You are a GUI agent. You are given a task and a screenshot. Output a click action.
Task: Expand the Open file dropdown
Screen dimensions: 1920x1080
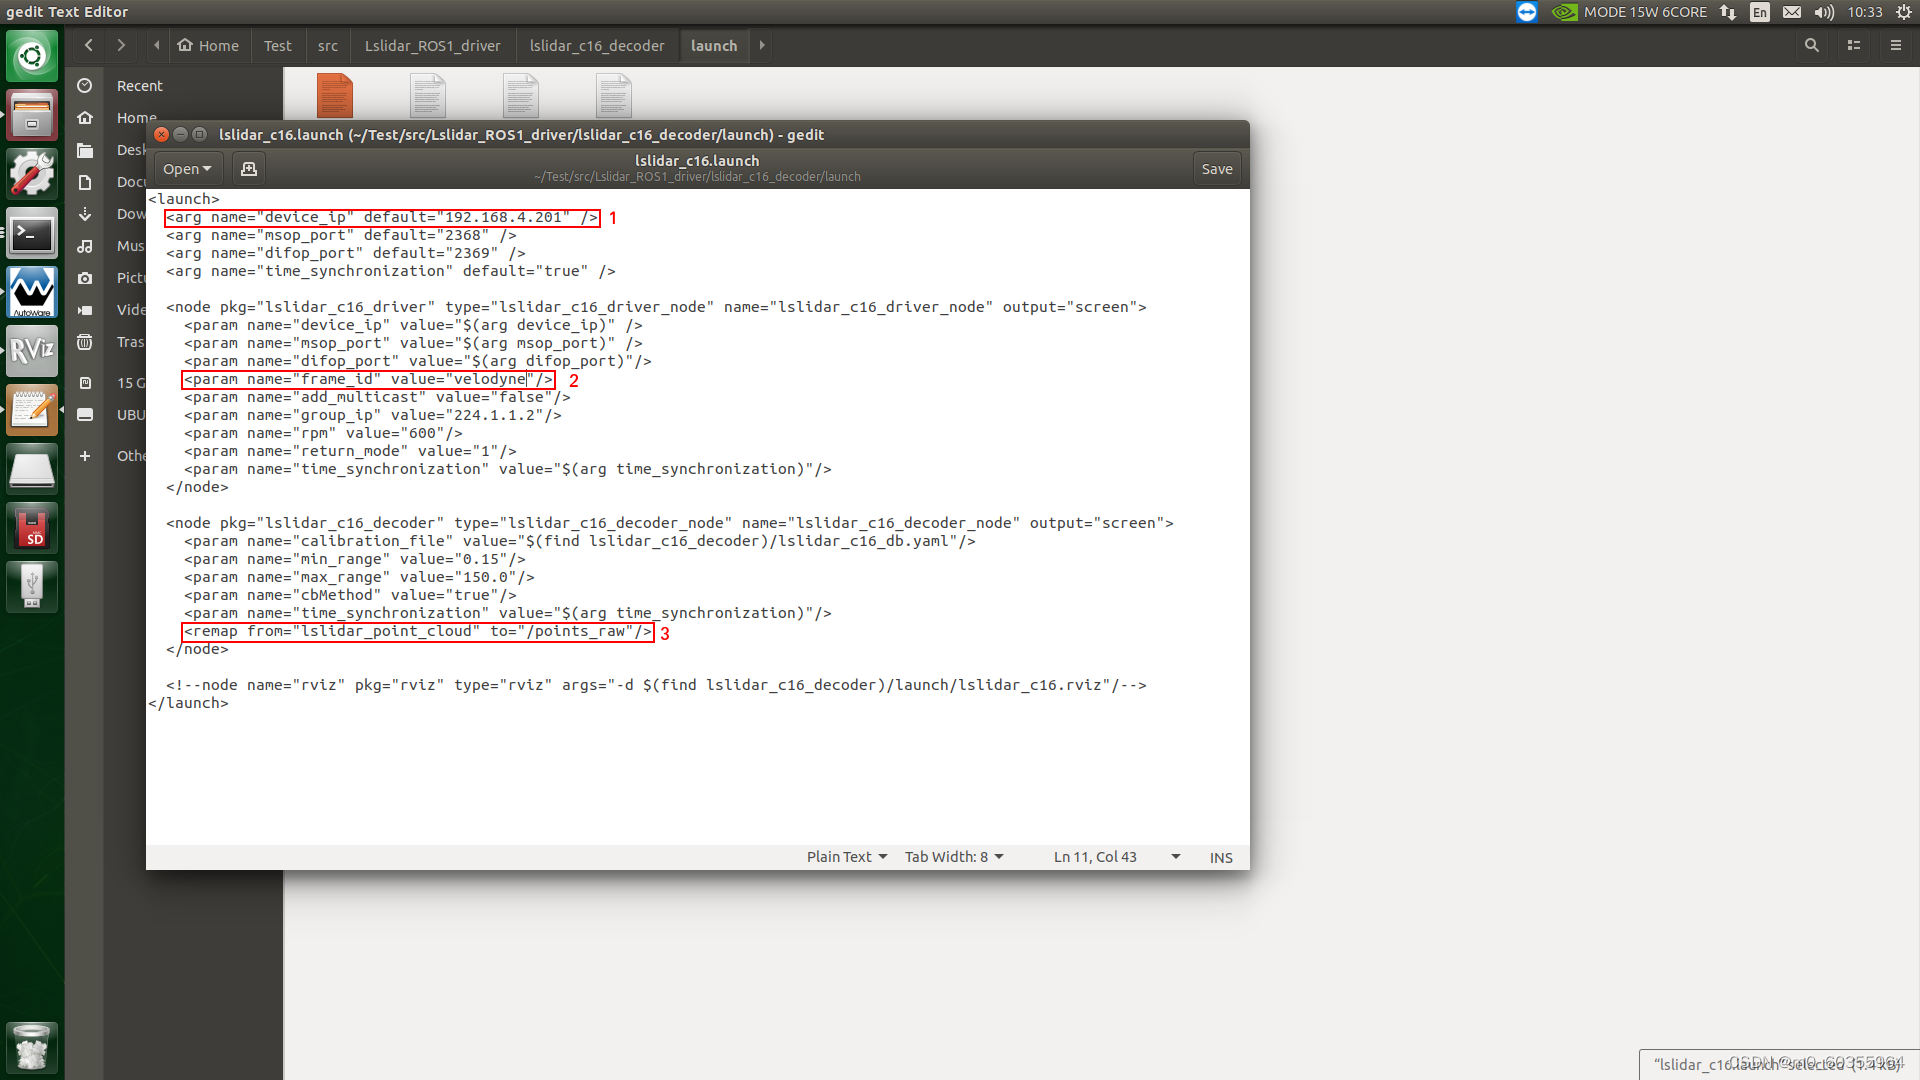pos(187,169)
